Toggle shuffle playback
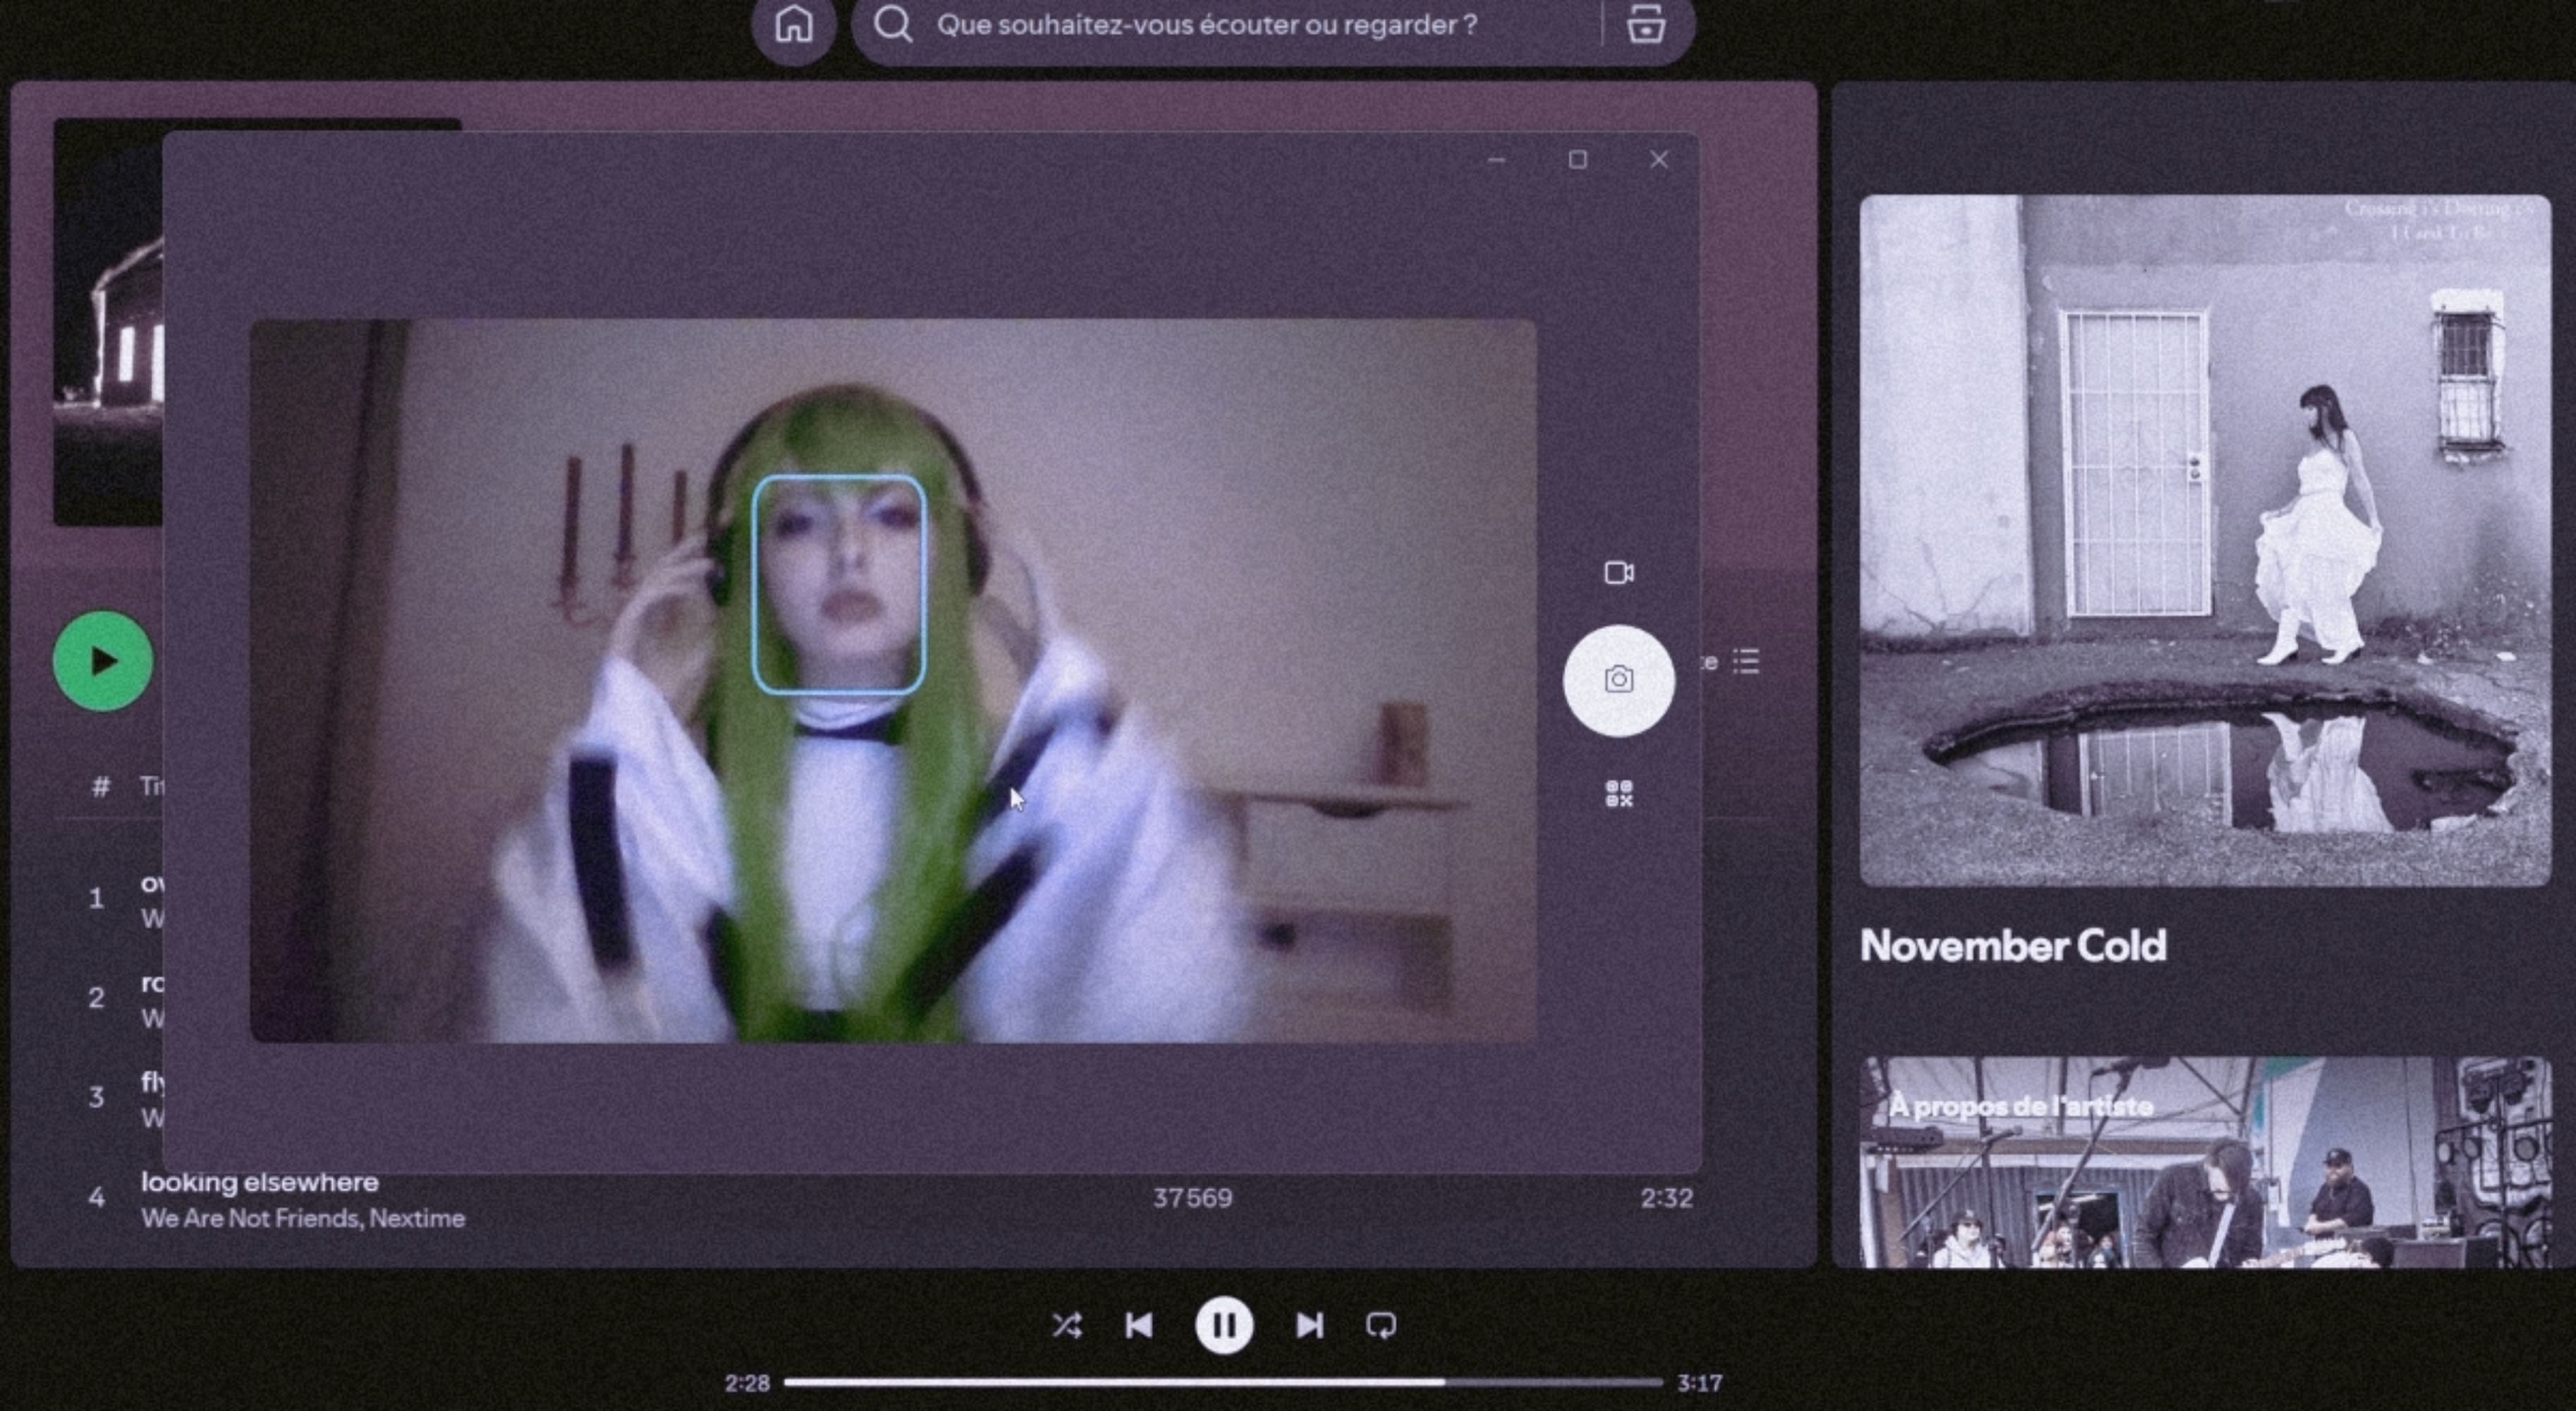2576x1411 pixels. coord(1066,1325)
